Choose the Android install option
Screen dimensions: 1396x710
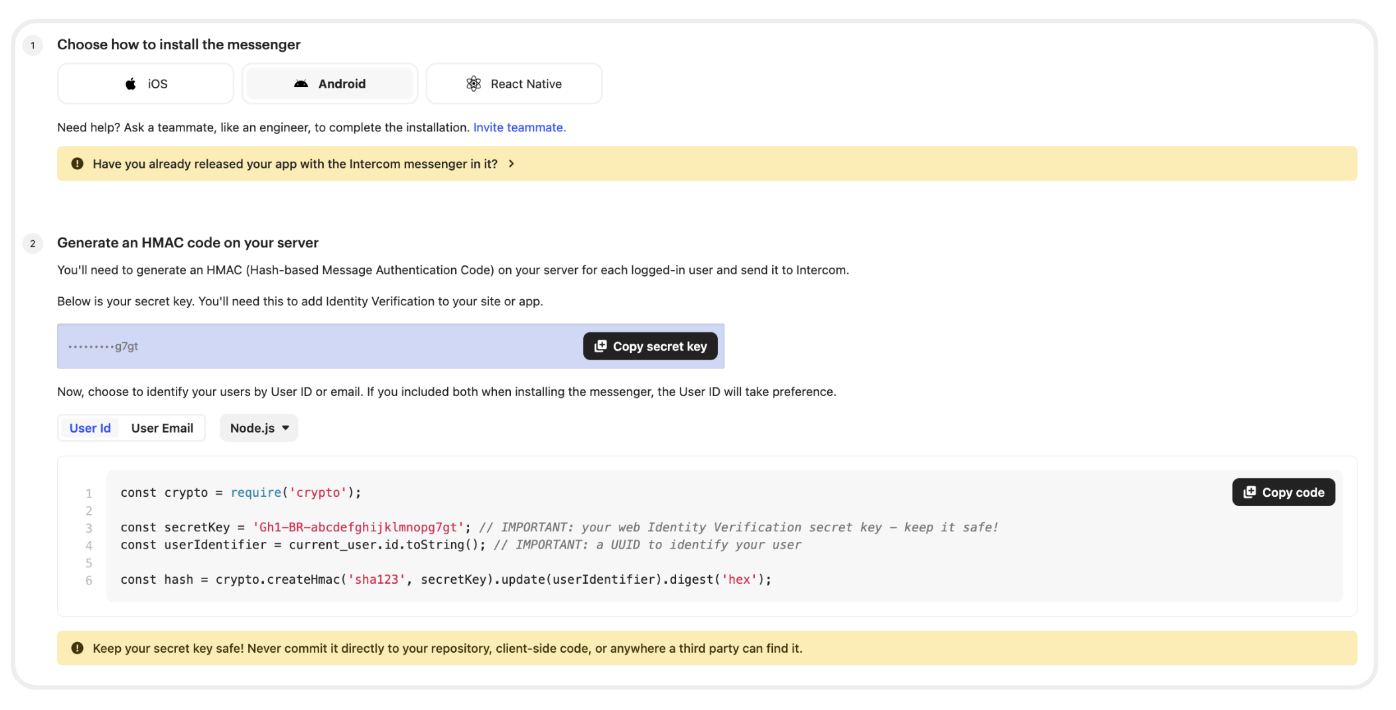[x=330, y=84]
